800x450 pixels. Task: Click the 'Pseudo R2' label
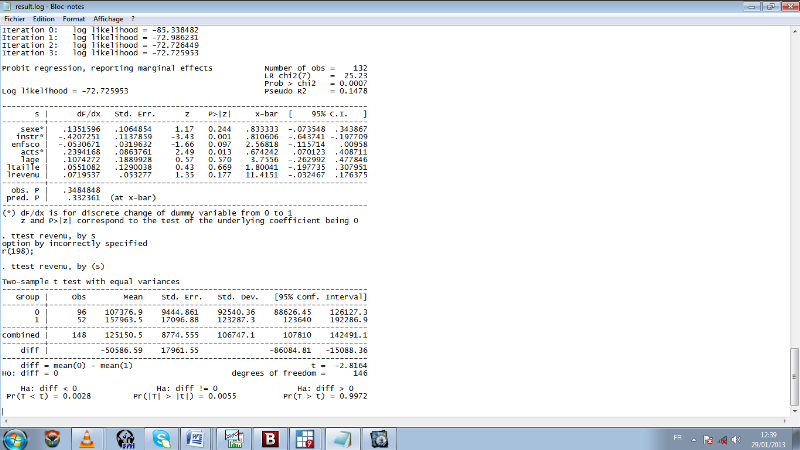coord(285,91)
